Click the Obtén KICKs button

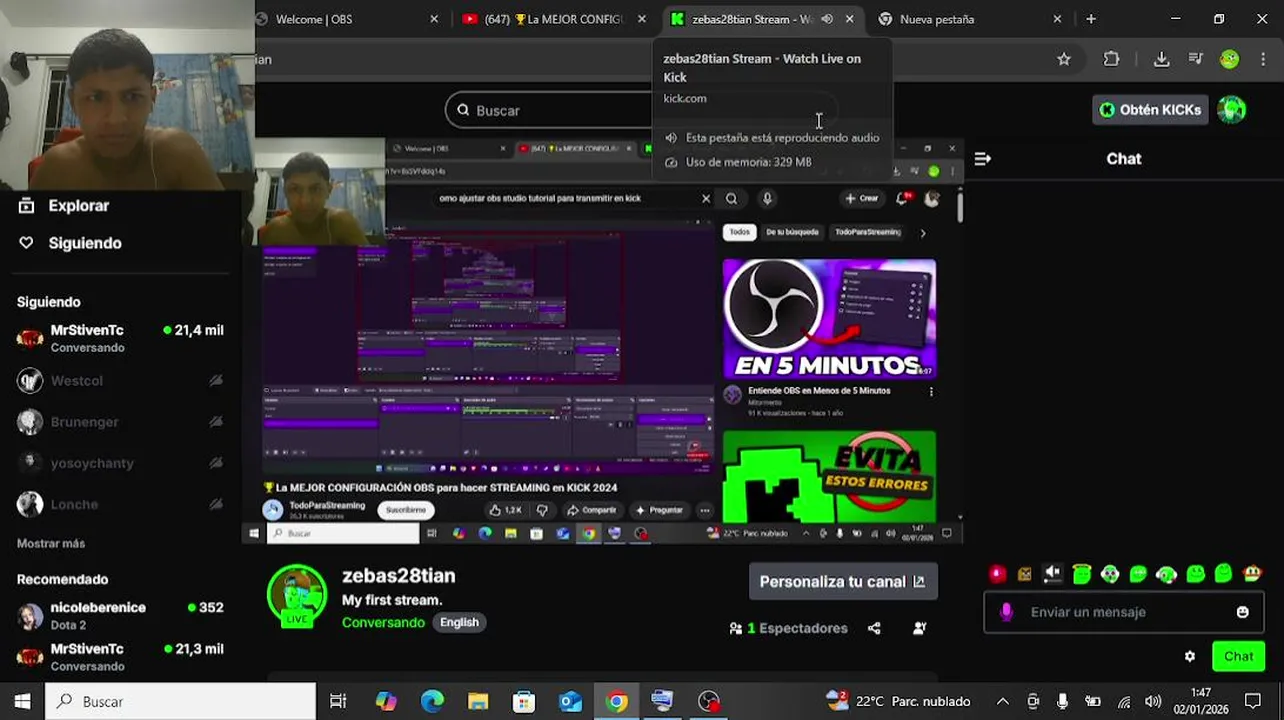click(x=1150, y=110)
